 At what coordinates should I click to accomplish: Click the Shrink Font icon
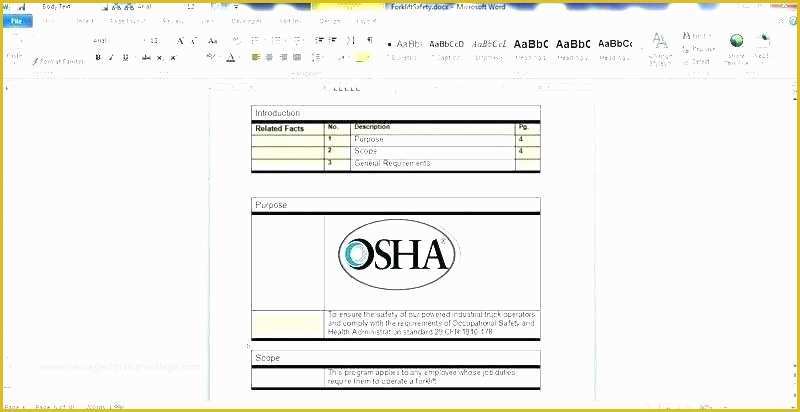[194, 41]
